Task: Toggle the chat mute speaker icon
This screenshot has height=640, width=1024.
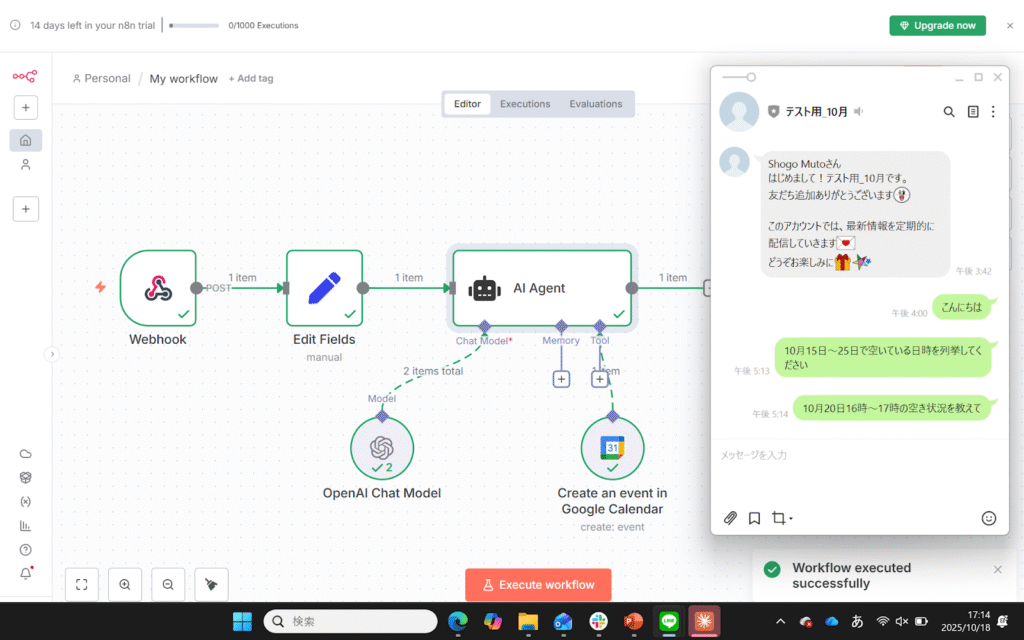Action: pyautogui.click(x=859, y=112)
